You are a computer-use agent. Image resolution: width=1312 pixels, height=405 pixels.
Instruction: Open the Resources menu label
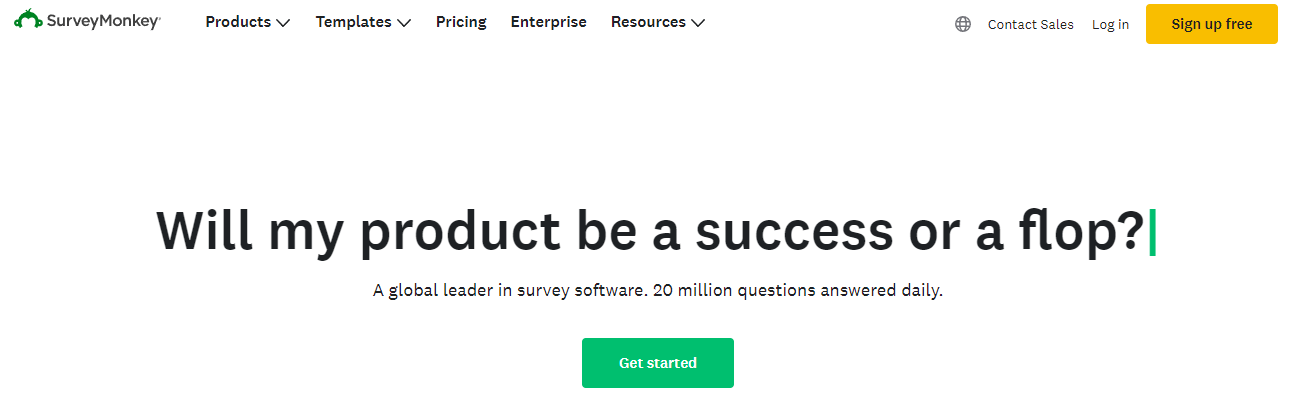[x=648, y=22]
